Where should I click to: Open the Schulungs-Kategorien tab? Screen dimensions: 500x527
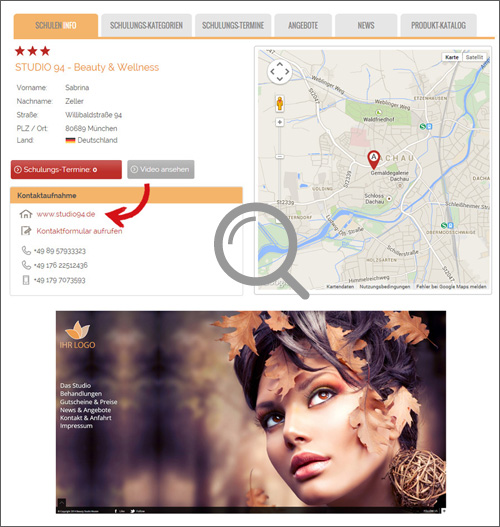[x=147, y=25]
